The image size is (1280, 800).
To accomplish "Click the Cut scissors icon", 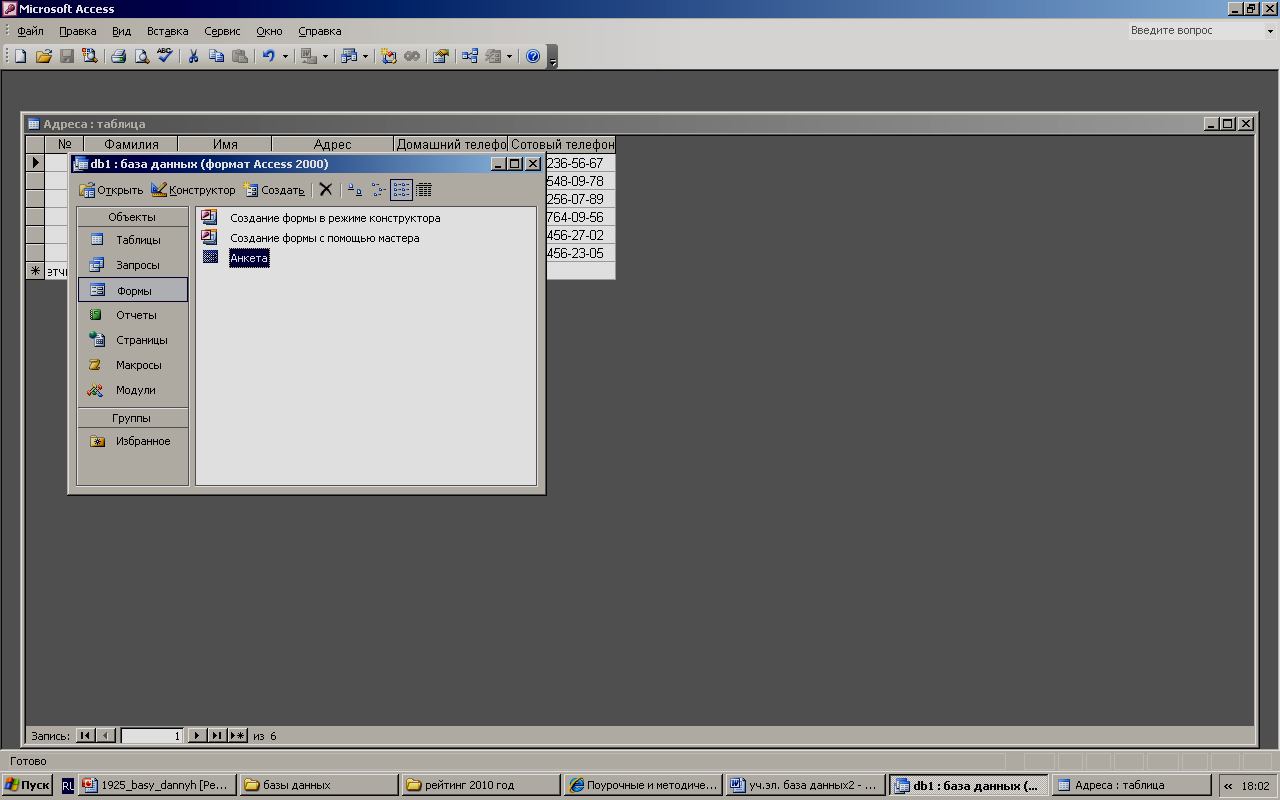I will coord(193,56).
